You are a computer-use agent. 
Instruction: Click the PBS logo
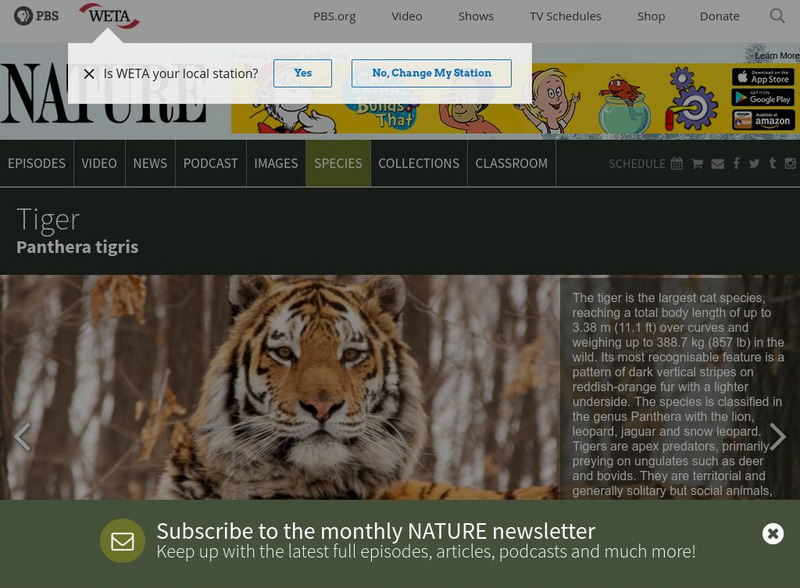[x=36, y=16]
